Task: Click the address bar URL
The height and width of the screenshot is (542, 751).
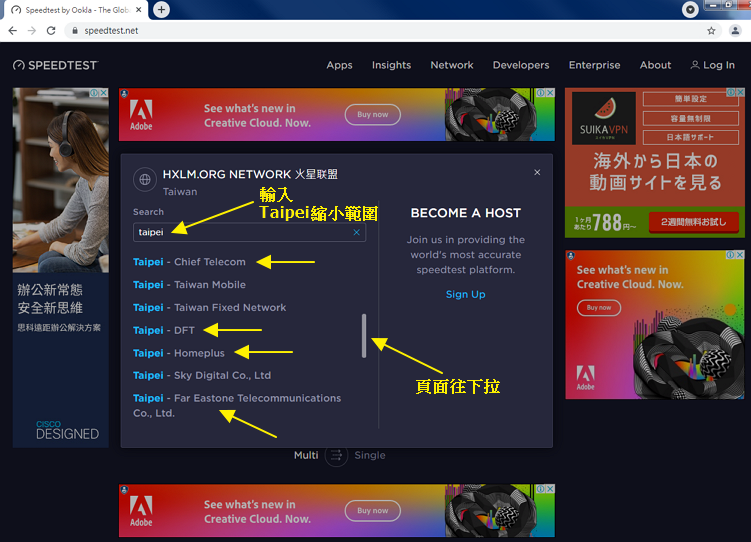Action: (x=111, y=31)
